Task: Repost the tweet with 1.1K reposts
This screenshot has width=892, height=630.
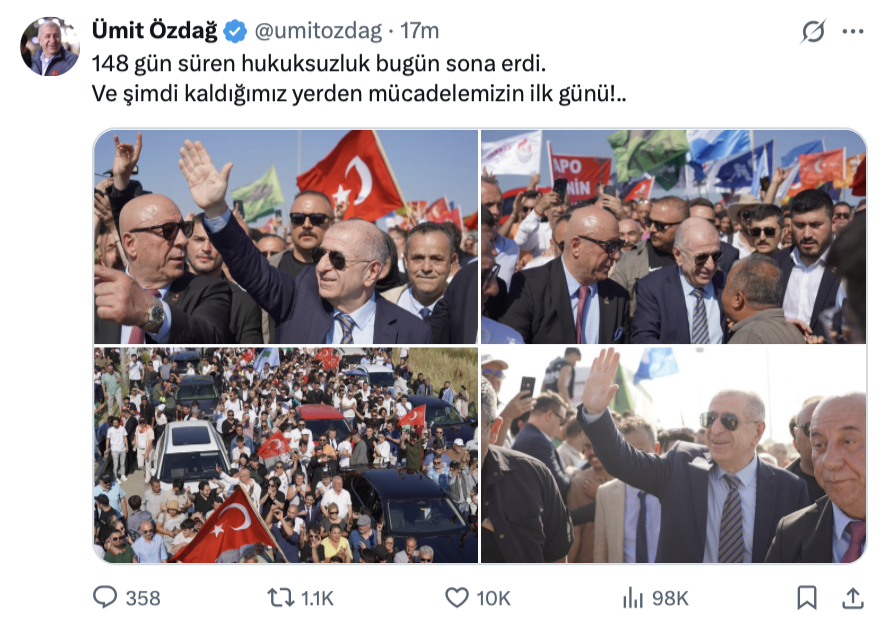Action: (280, 598)
